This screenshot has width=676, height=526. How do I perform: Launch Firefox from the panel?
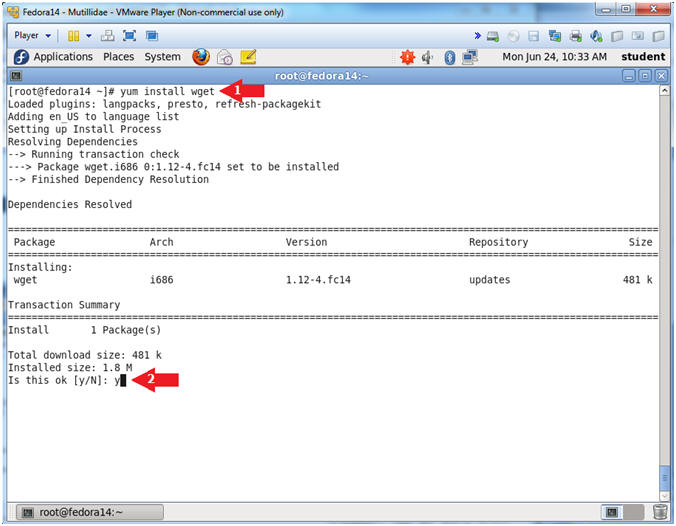201,57
